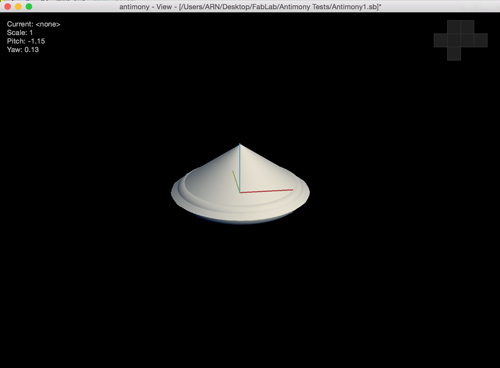Image resolution: width=500 pixels, height=368 pixels.
Task: Minimize the antimony View window
Action: point(18,6)
